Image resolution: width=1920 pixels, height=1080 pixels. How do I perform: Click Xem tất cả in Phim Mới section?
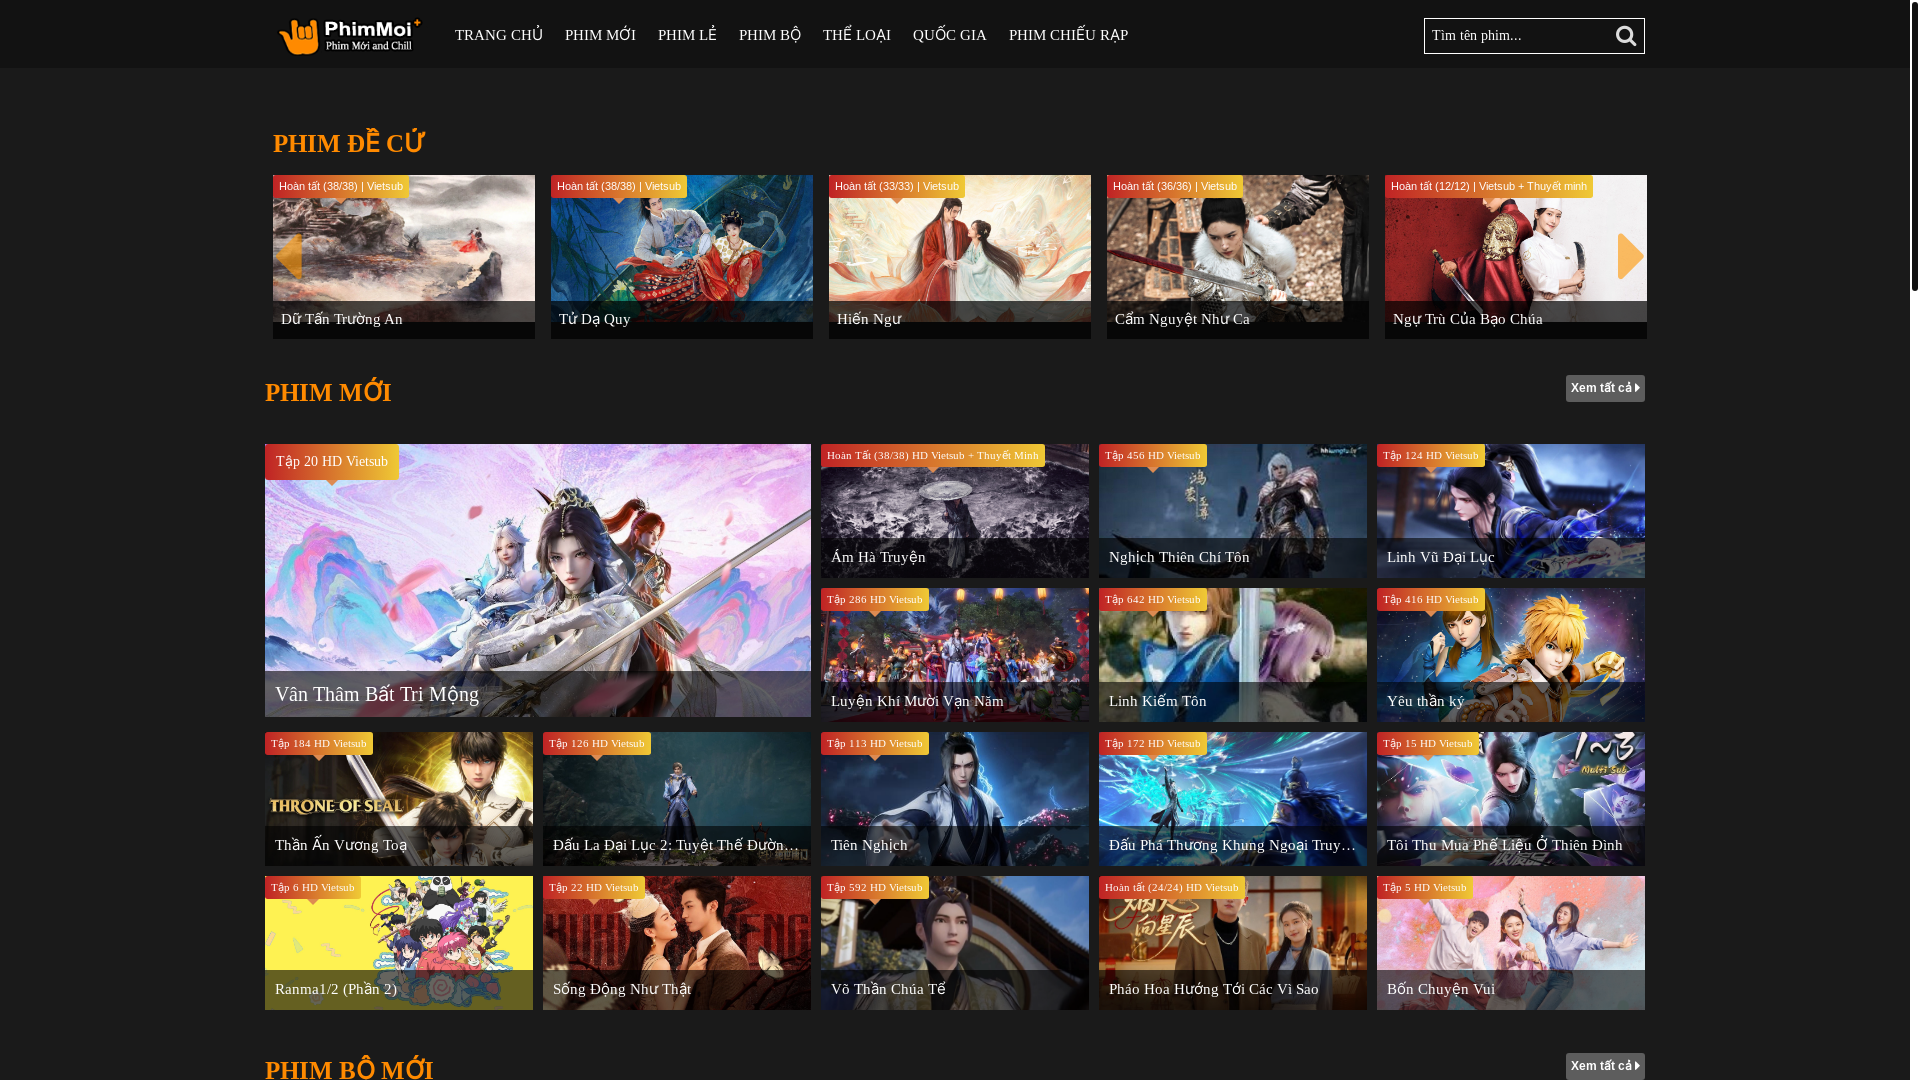pos(1605,388)
